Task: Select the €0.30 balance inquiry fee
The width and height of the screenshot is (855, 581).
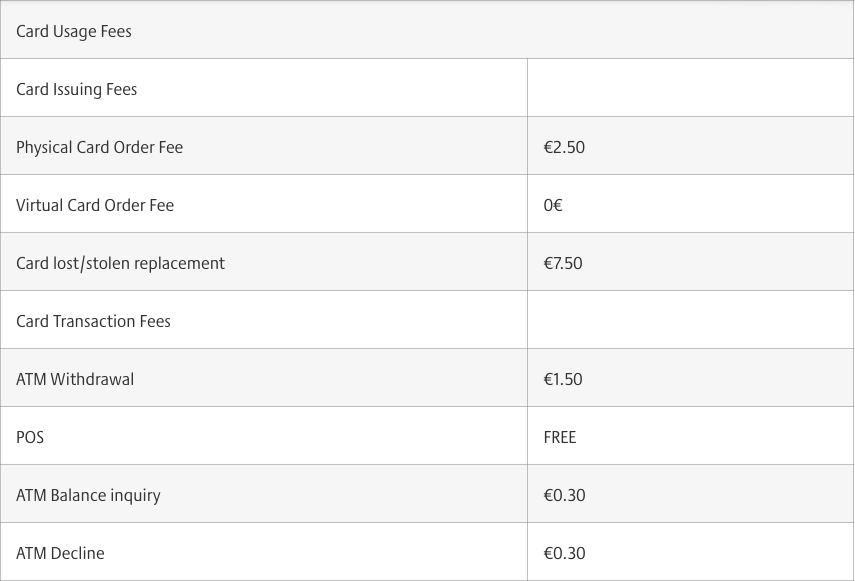Action: coord(564,495)
